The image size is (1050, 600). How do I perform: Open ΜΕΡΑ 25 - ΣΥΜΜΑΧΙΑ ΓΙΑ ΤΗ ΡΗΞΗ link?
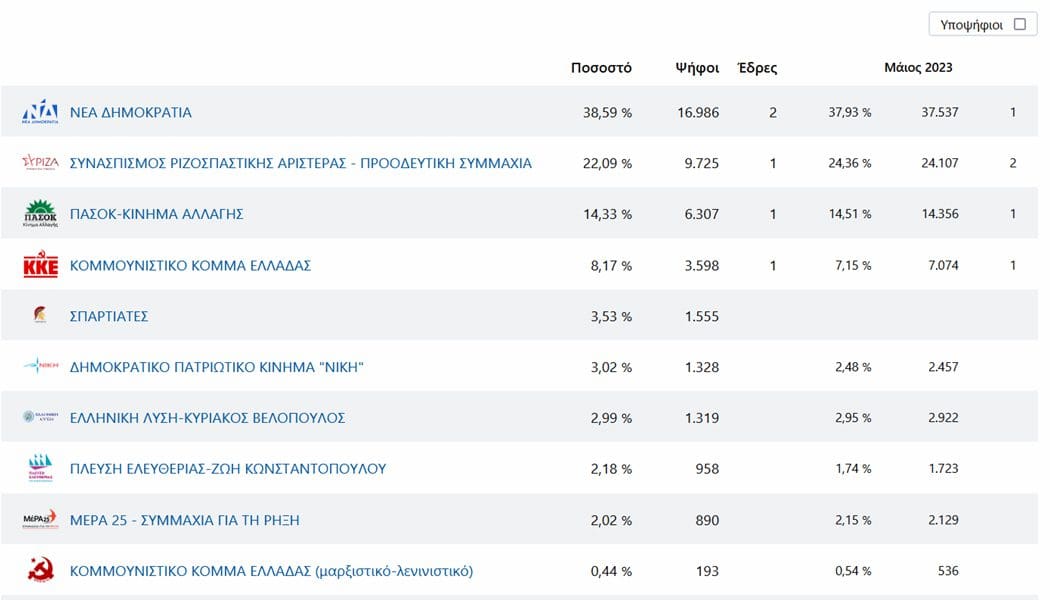pos(185,520)
